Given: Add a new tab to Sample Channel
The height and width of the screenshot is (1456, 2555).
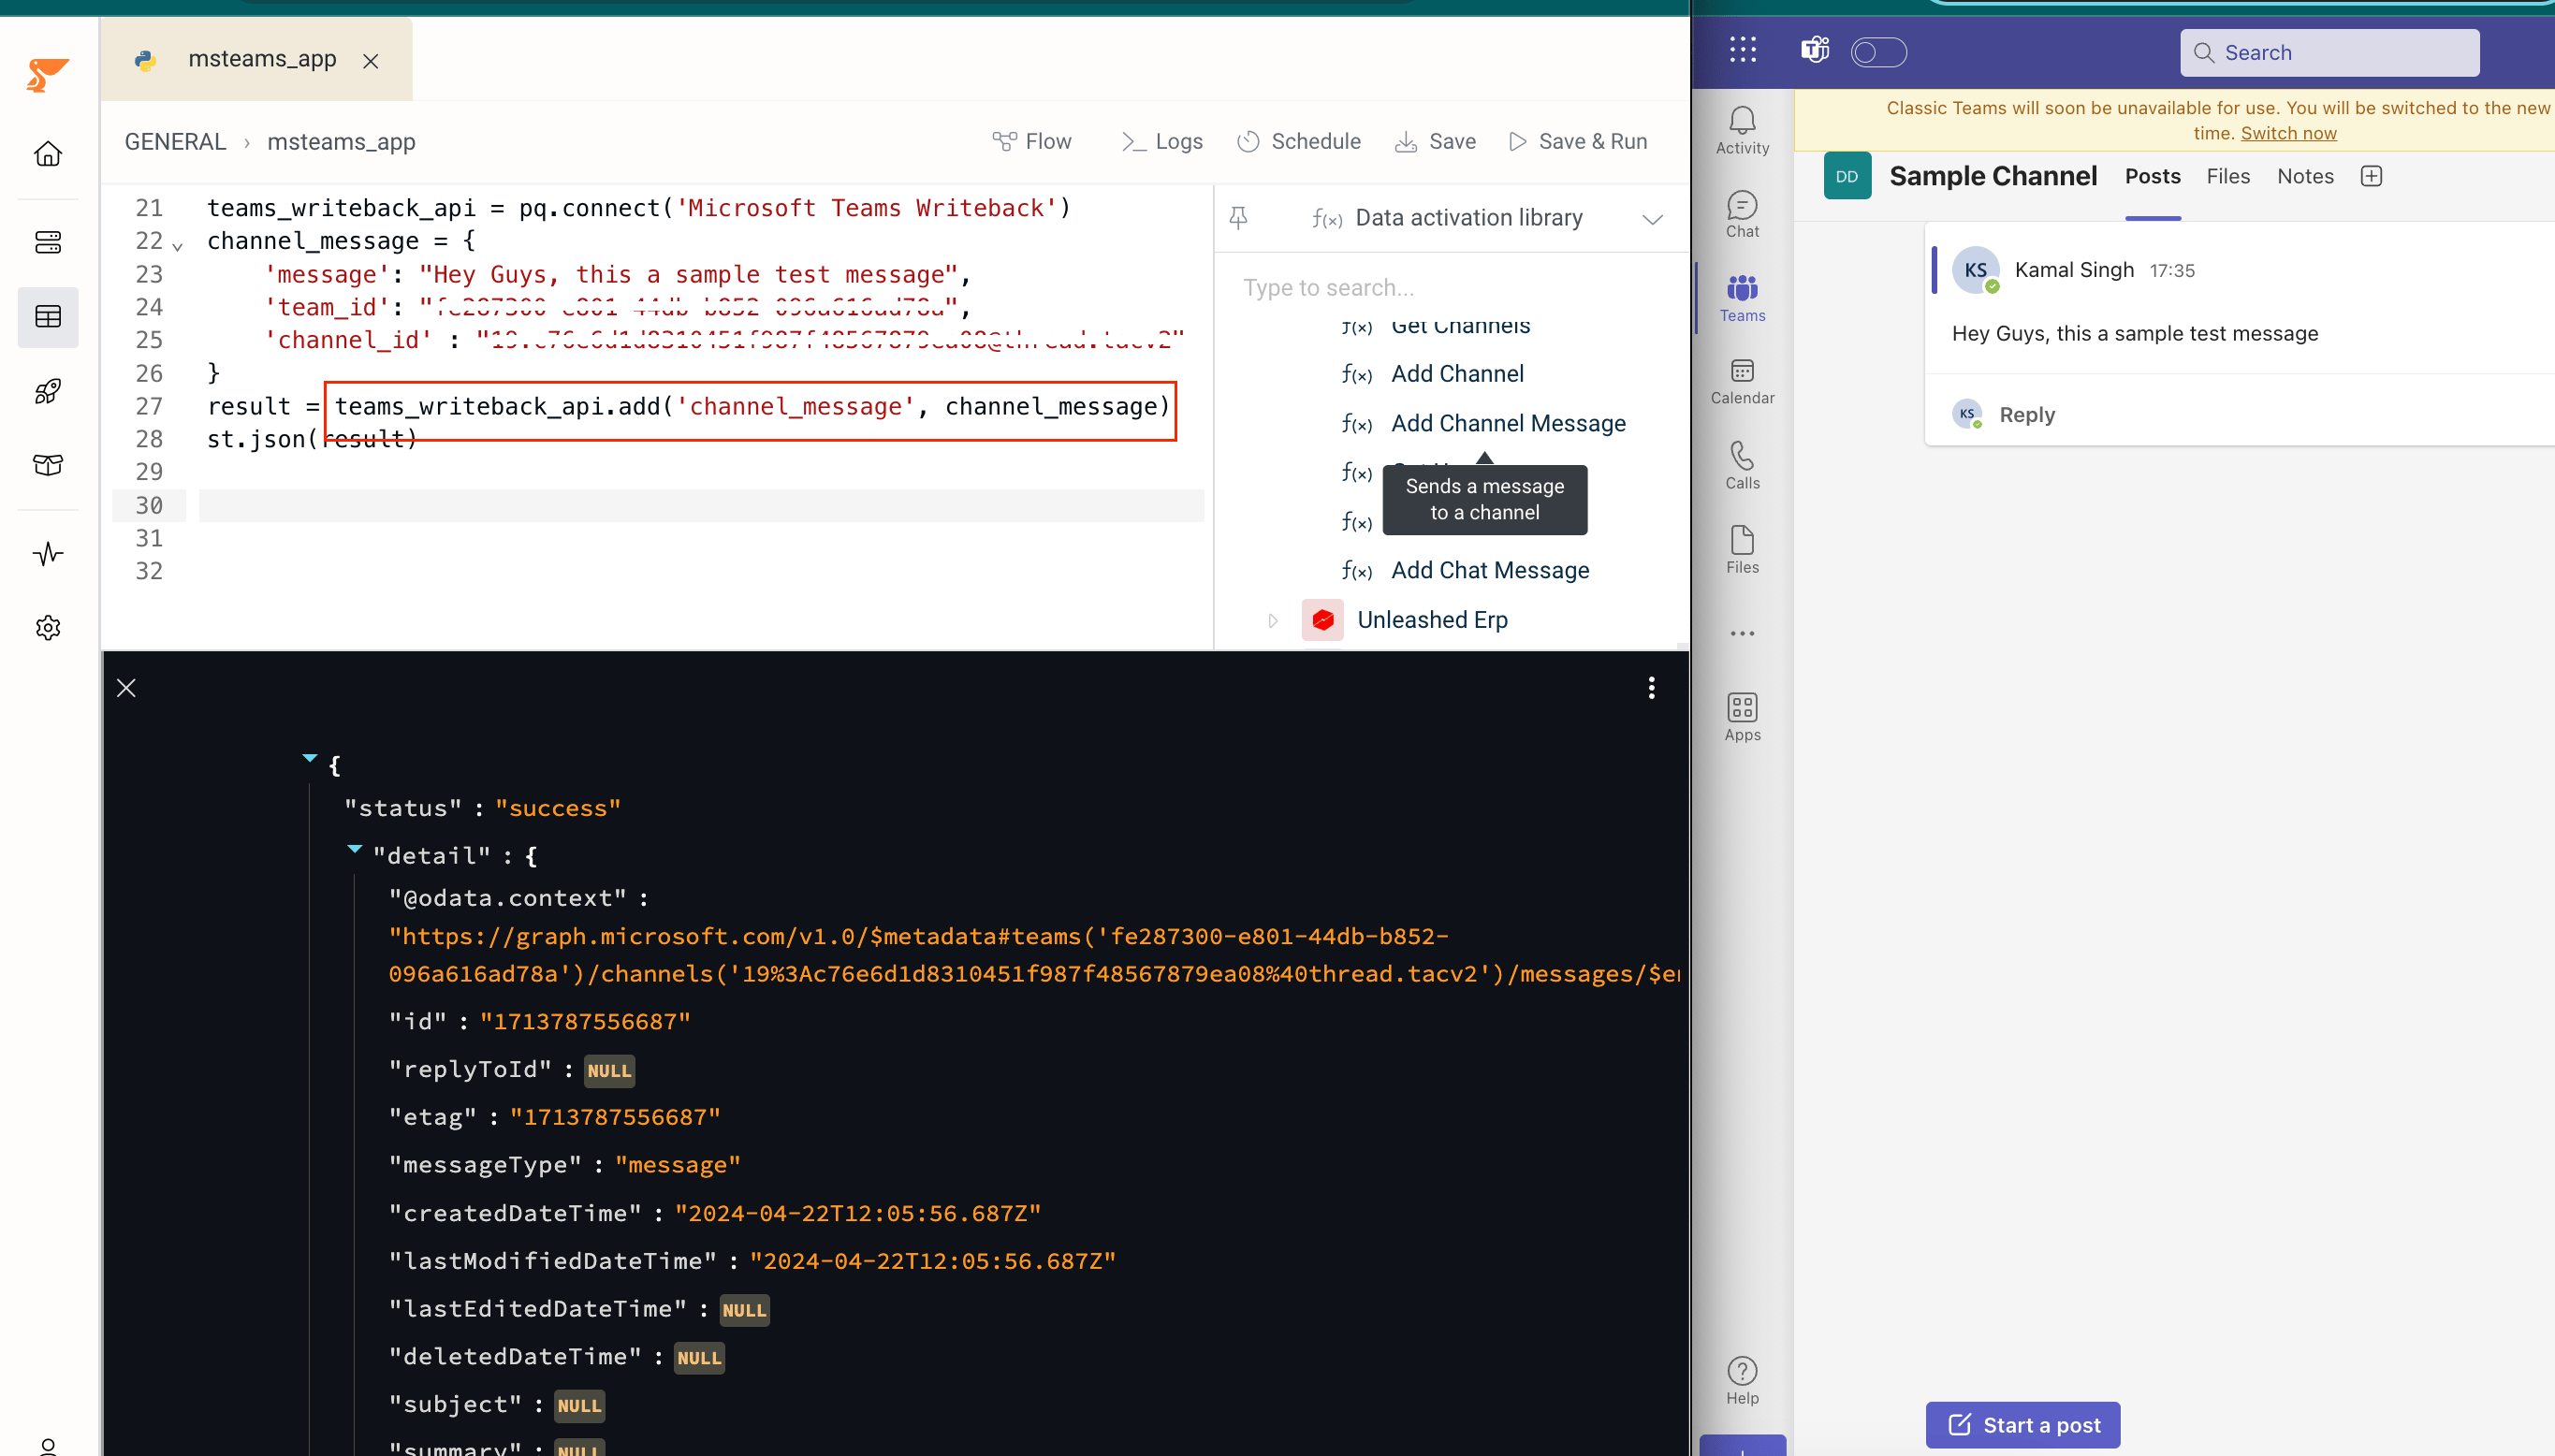Looking at the screenshot, I should 2371,177.
